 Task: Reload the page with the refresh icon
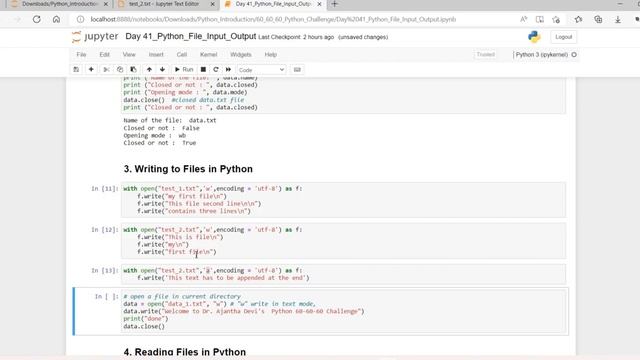pos(37,19)
